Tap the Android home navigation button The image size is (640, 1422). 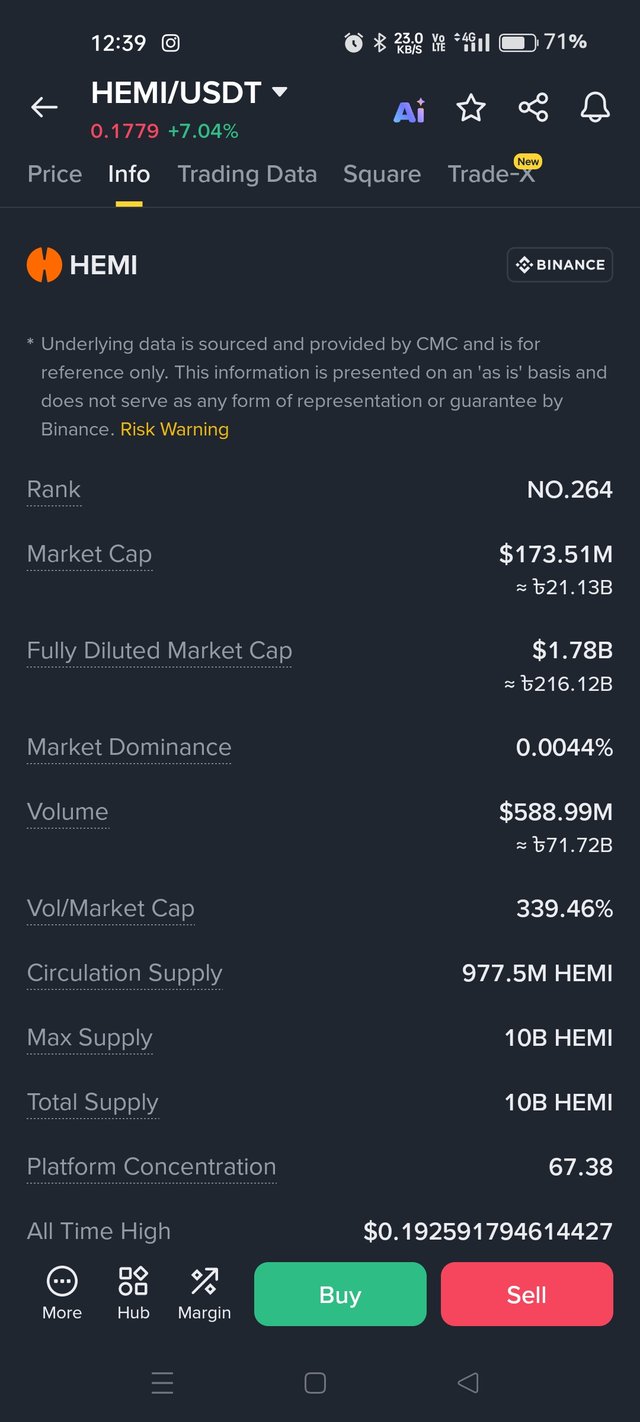[315, 1383]
